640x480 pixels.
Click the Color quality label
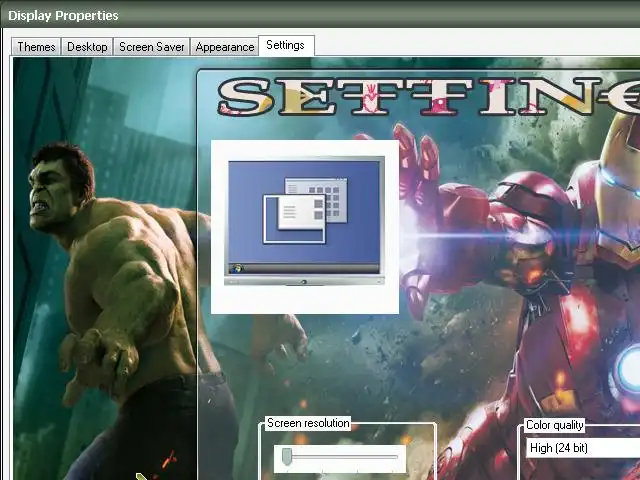pos(554,425)
